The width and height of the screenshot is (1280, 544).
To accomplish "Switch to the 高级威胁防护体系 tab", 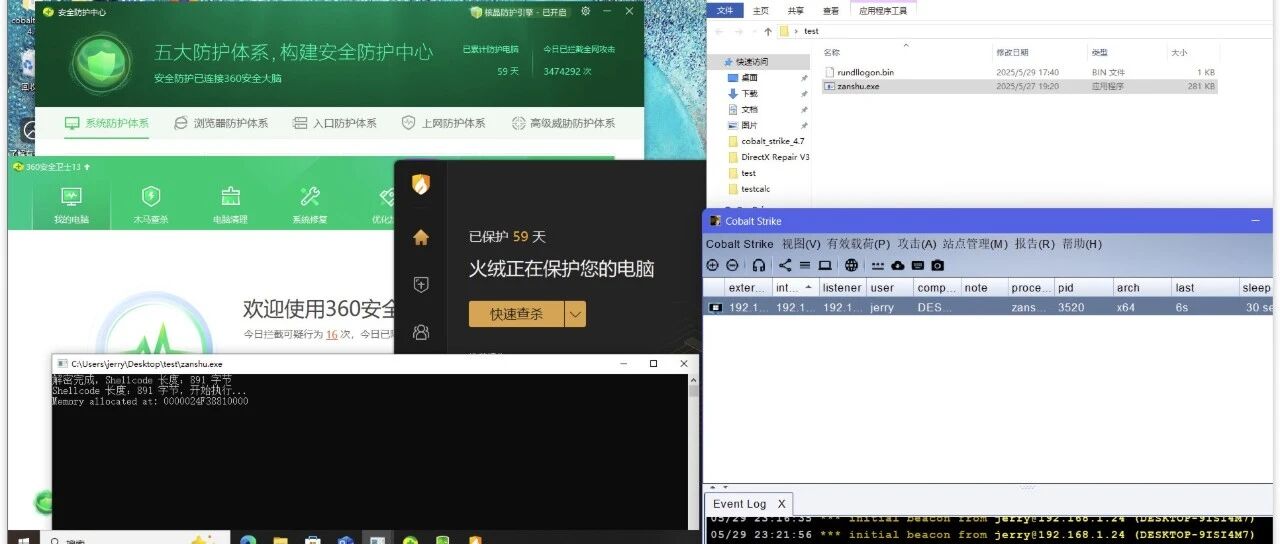I will [563, 123].
